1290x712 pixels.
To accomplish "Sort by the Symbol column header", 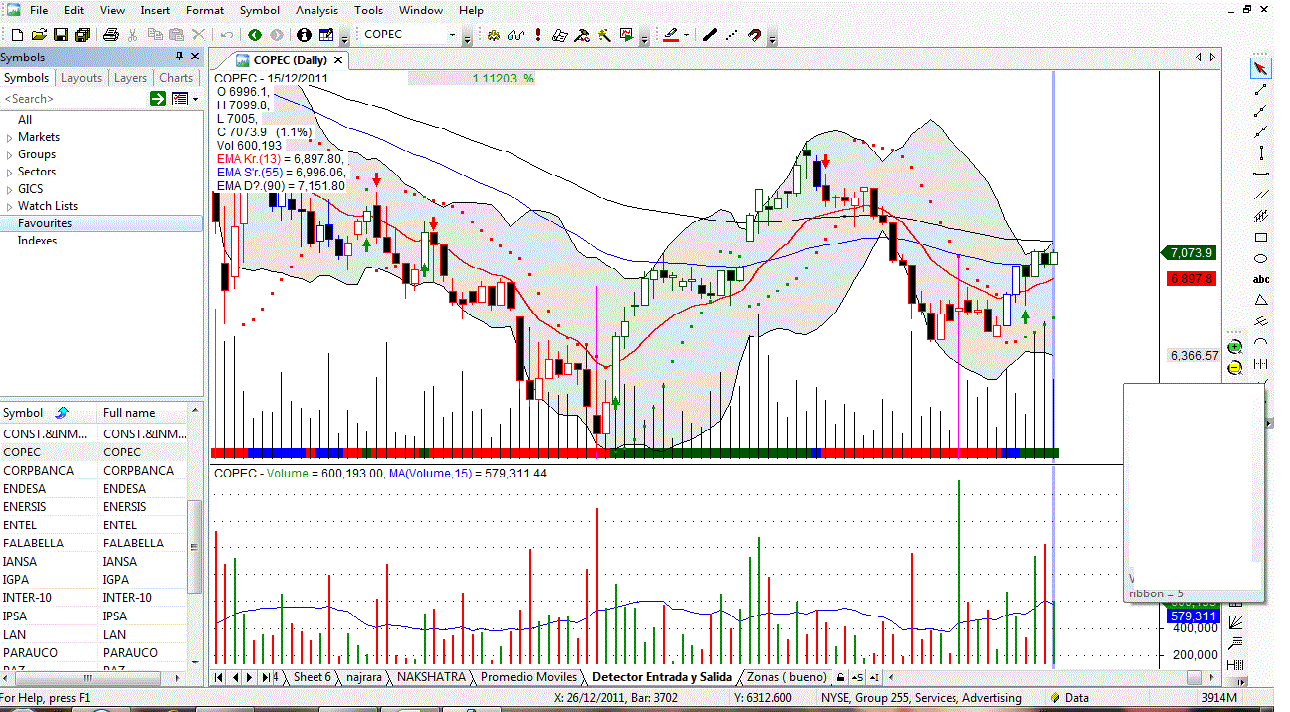I will point(49,413).
